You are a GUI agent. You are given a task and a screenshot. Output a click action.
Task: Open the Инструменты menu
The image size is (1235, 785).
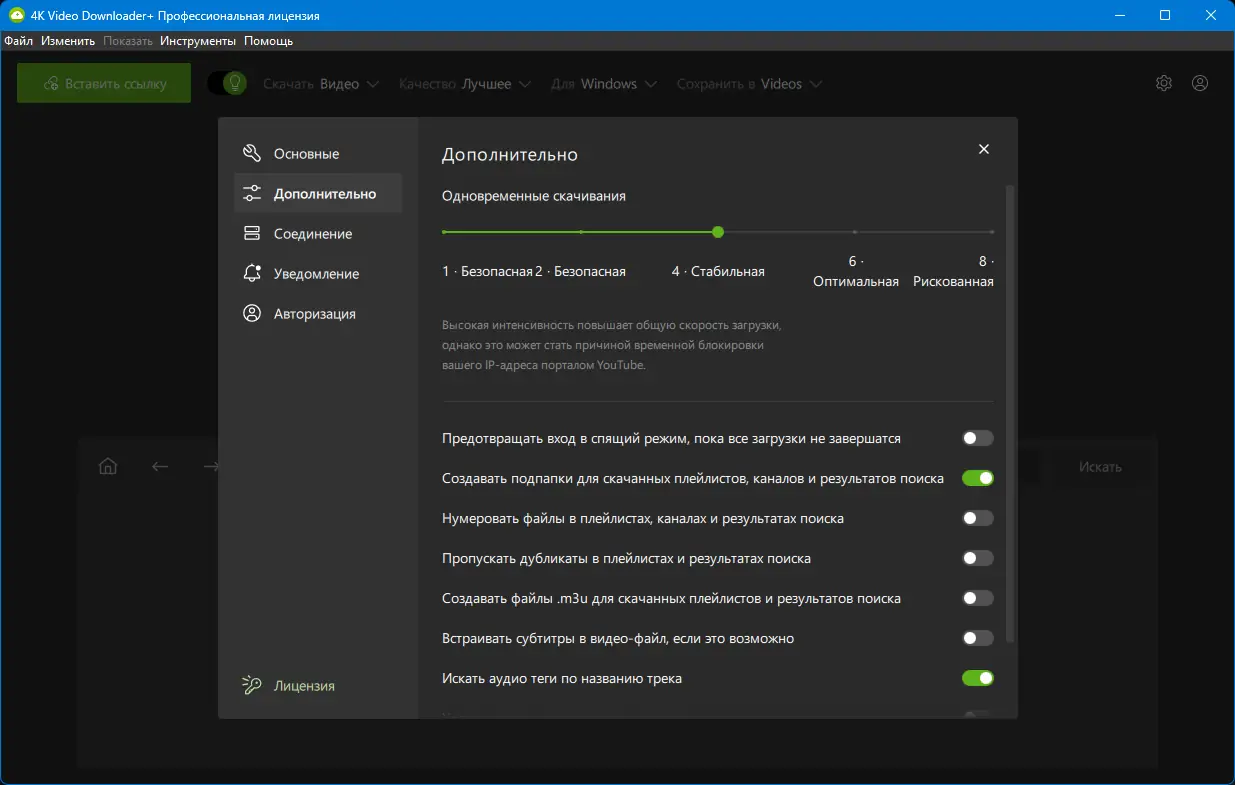[198, 41]
